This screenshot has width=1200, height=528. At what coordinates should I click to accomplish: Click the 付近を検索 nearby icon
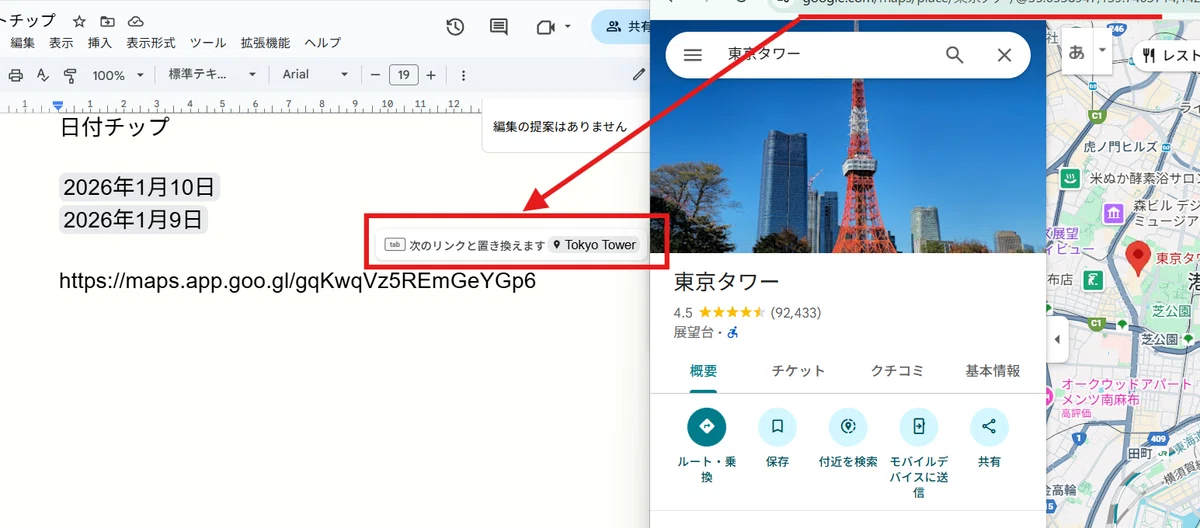[x=848, y=427]
